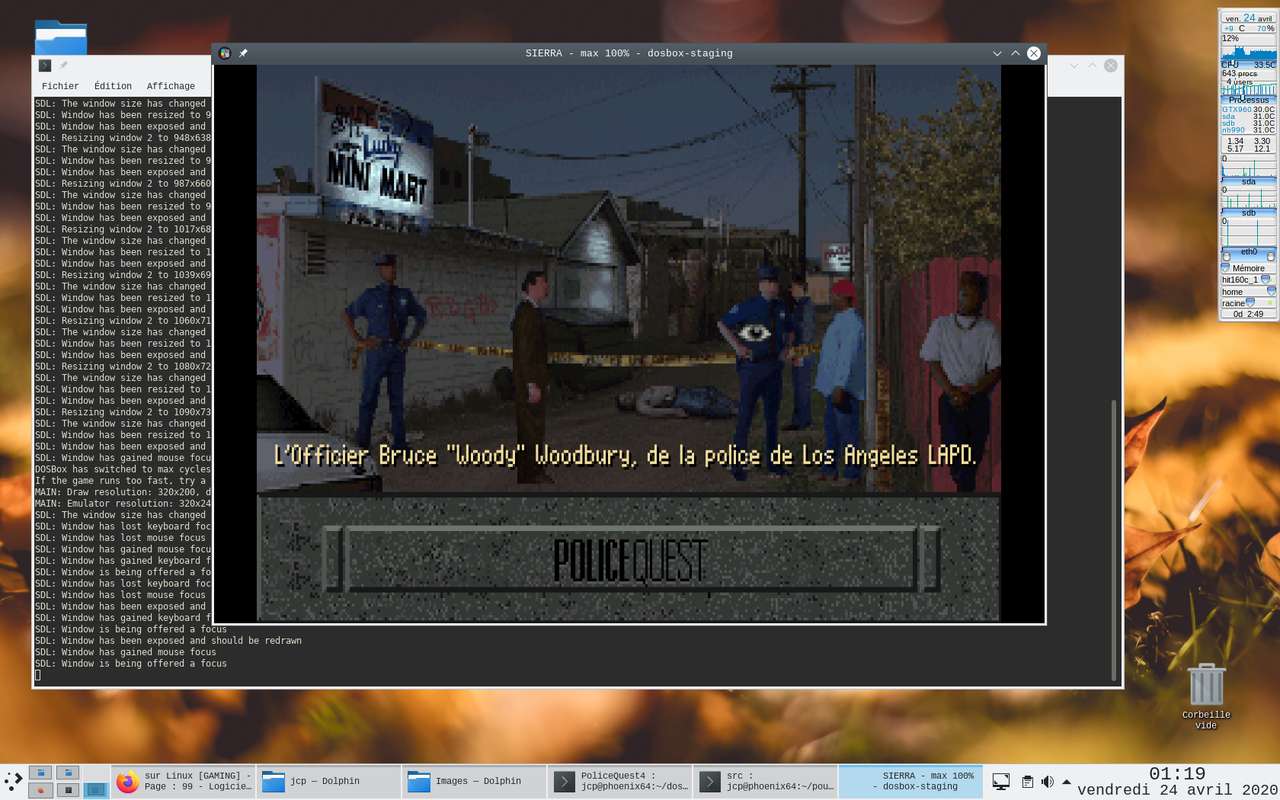Toggle the pin icon in the terminal toolbar
The width and height of the screenshot is (1280, 800).
coord(61,65)
